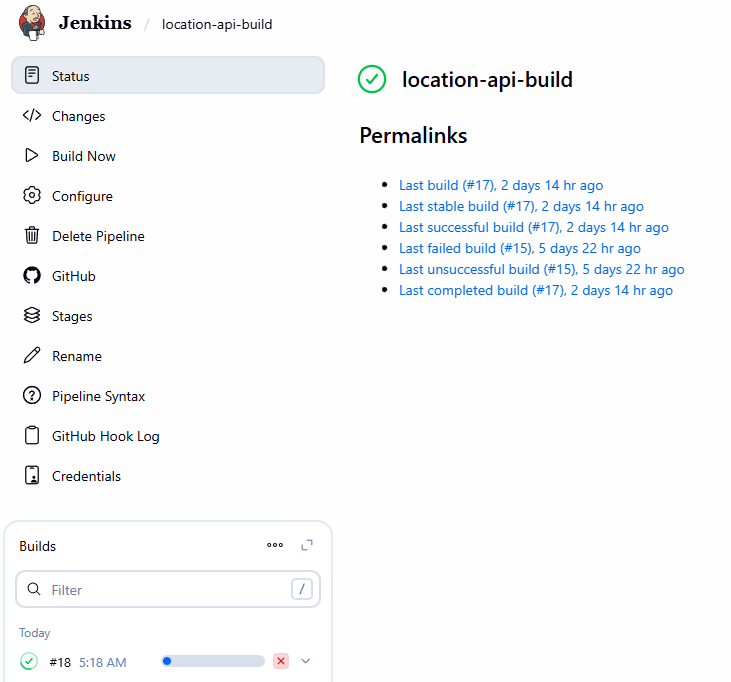The image size is (731, 682).
Task: Click the Delete Pipeline trash icon
Action: [x=32, y=236]
